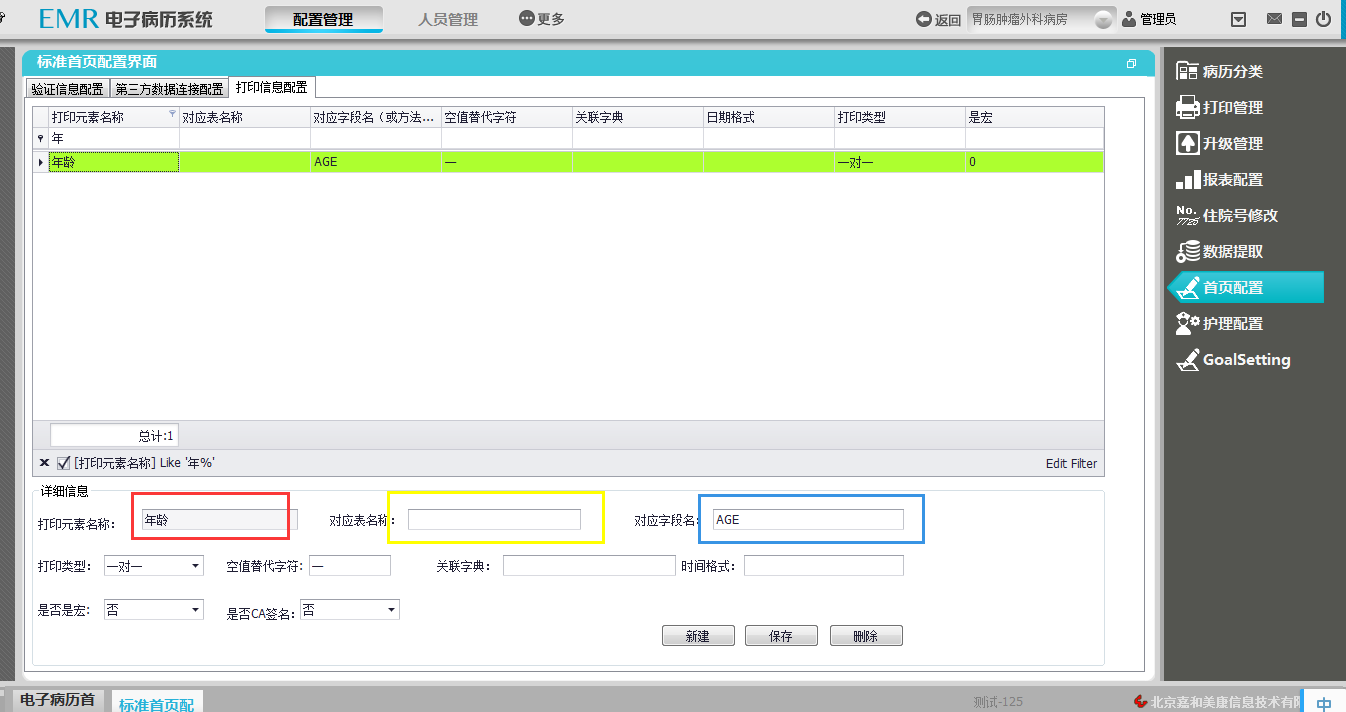Click the top bar down-arrow box icon
The width and height of the screenshot is (1346, 712).
(x=1238, y=19)
